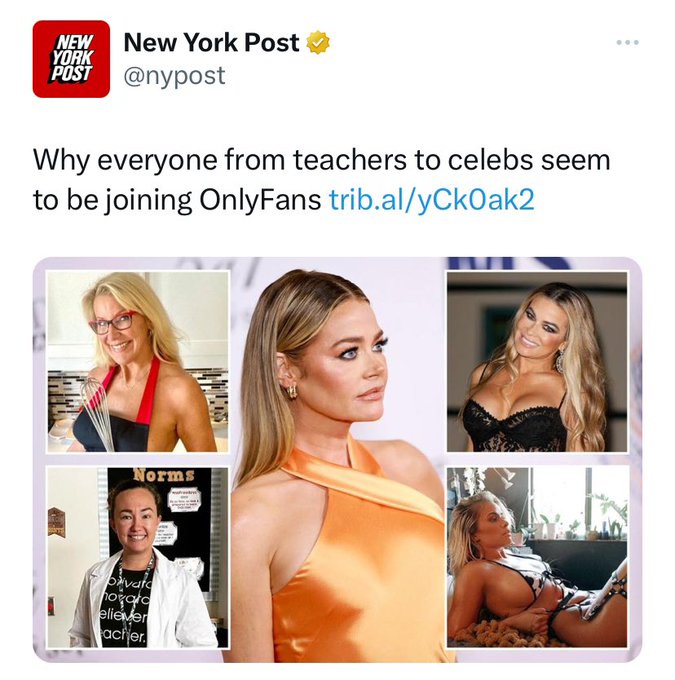Open the New York Post red logo avatar
The image size is (675, 680).
tap(71, 59)
